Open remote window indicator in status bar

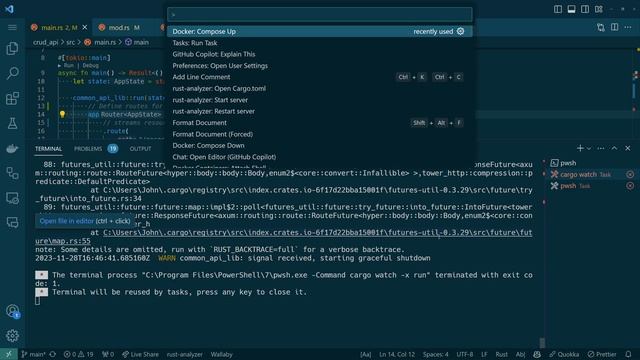tap(9, 354)
